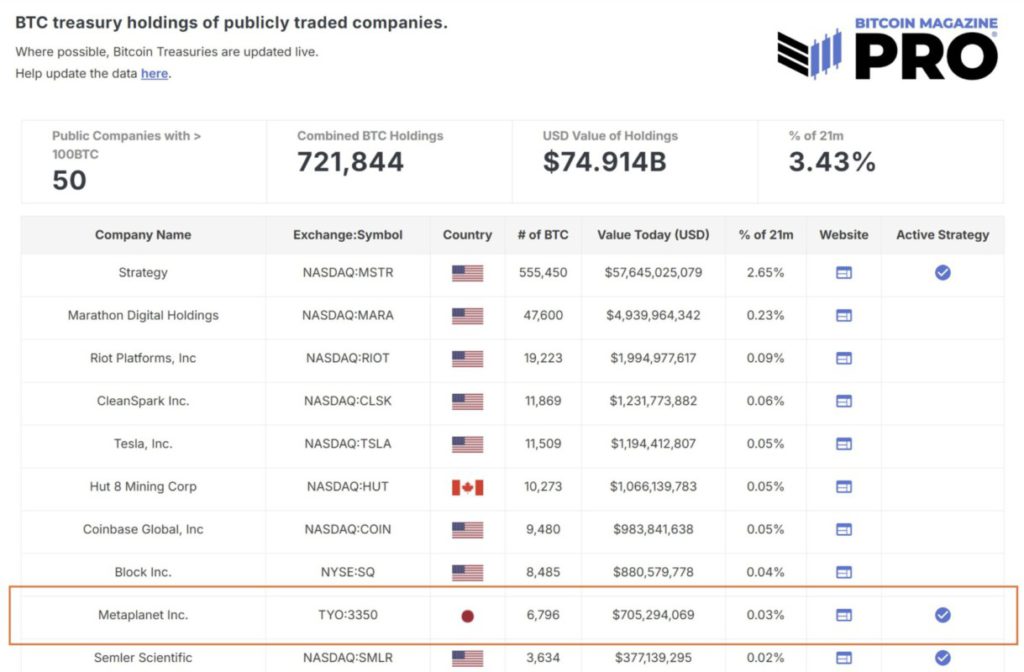Open Coinbase Global website icon

pos(844,529)
